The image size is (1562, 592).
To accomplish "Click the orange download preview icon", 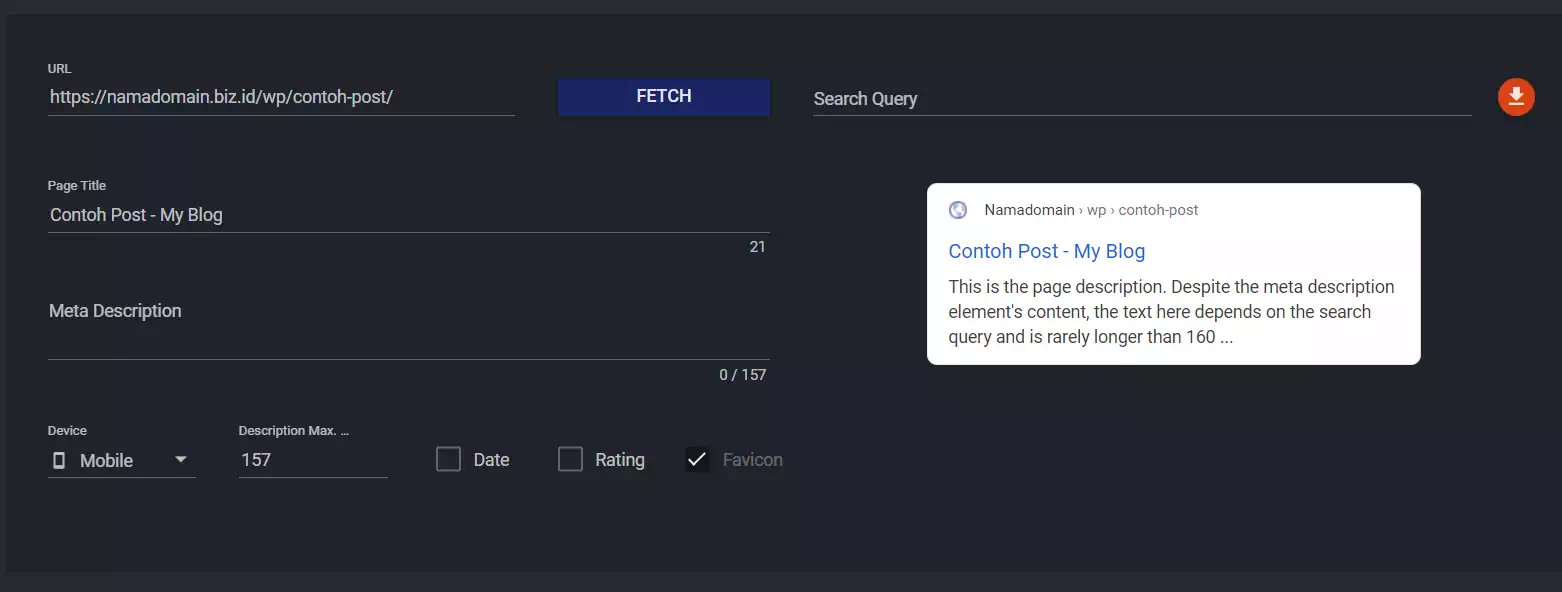I will point(1516,97).
